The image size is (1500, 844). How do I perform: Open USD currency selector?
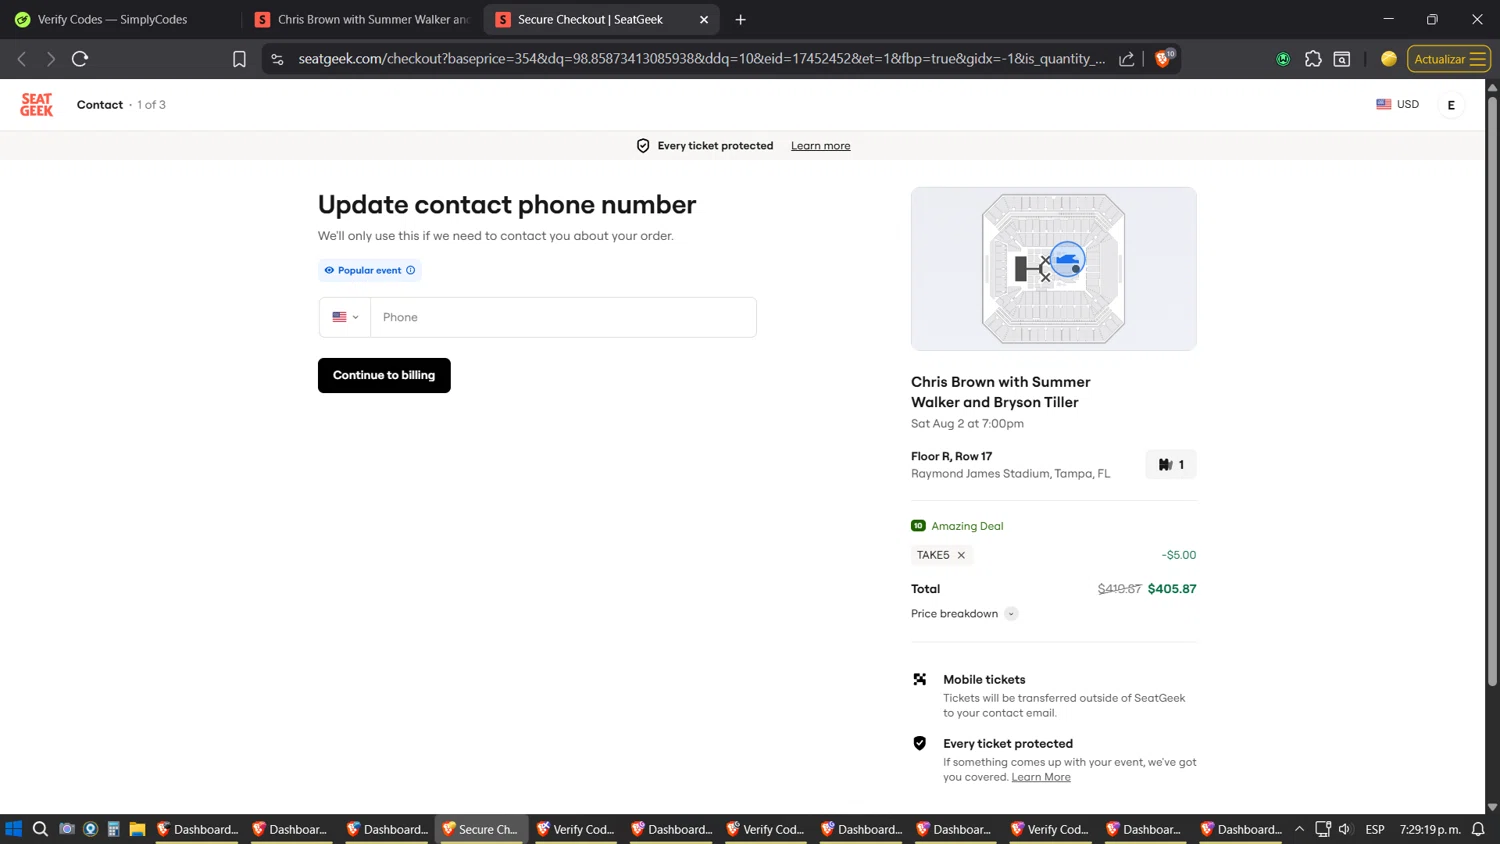point(1397,104)
